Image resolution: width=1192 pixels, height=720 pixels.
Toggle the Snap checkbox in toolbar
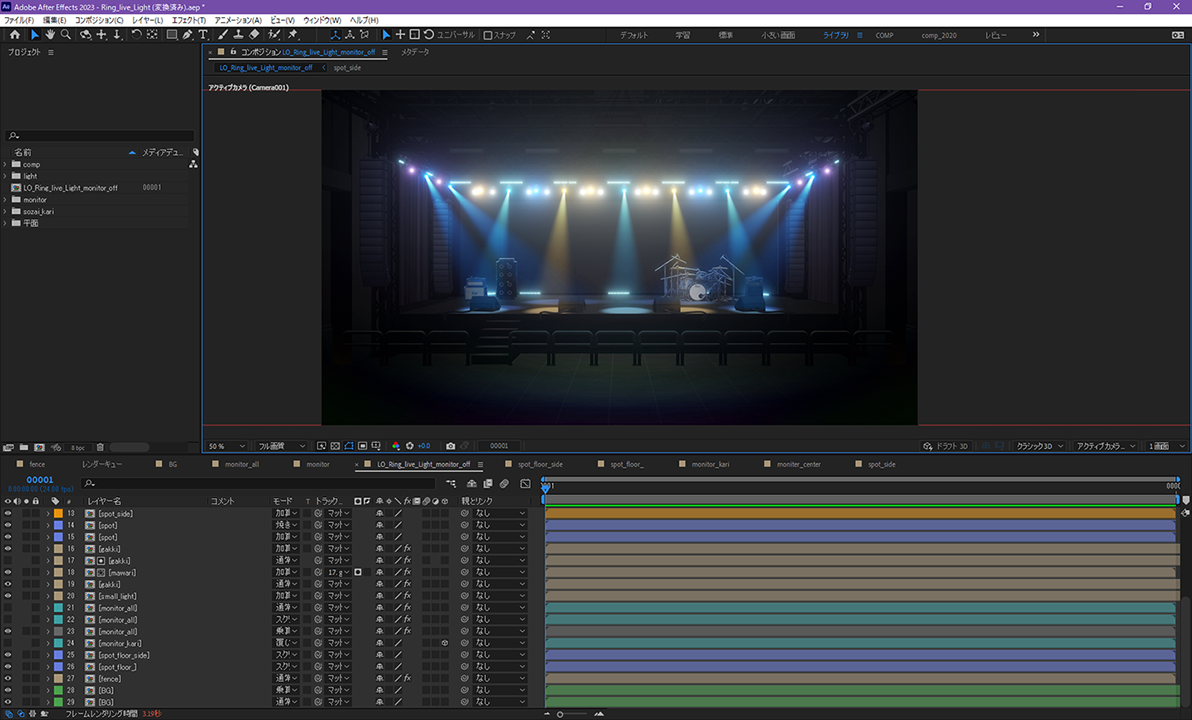pyautogui.click(x=488, y=35)
